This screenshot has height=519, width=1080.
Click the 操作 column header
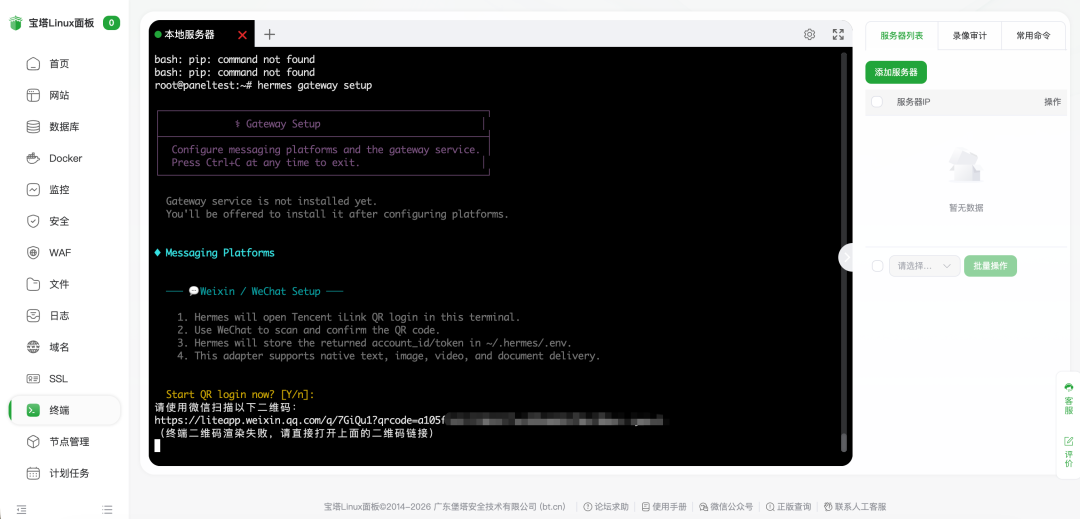(x=1052, y=102)
